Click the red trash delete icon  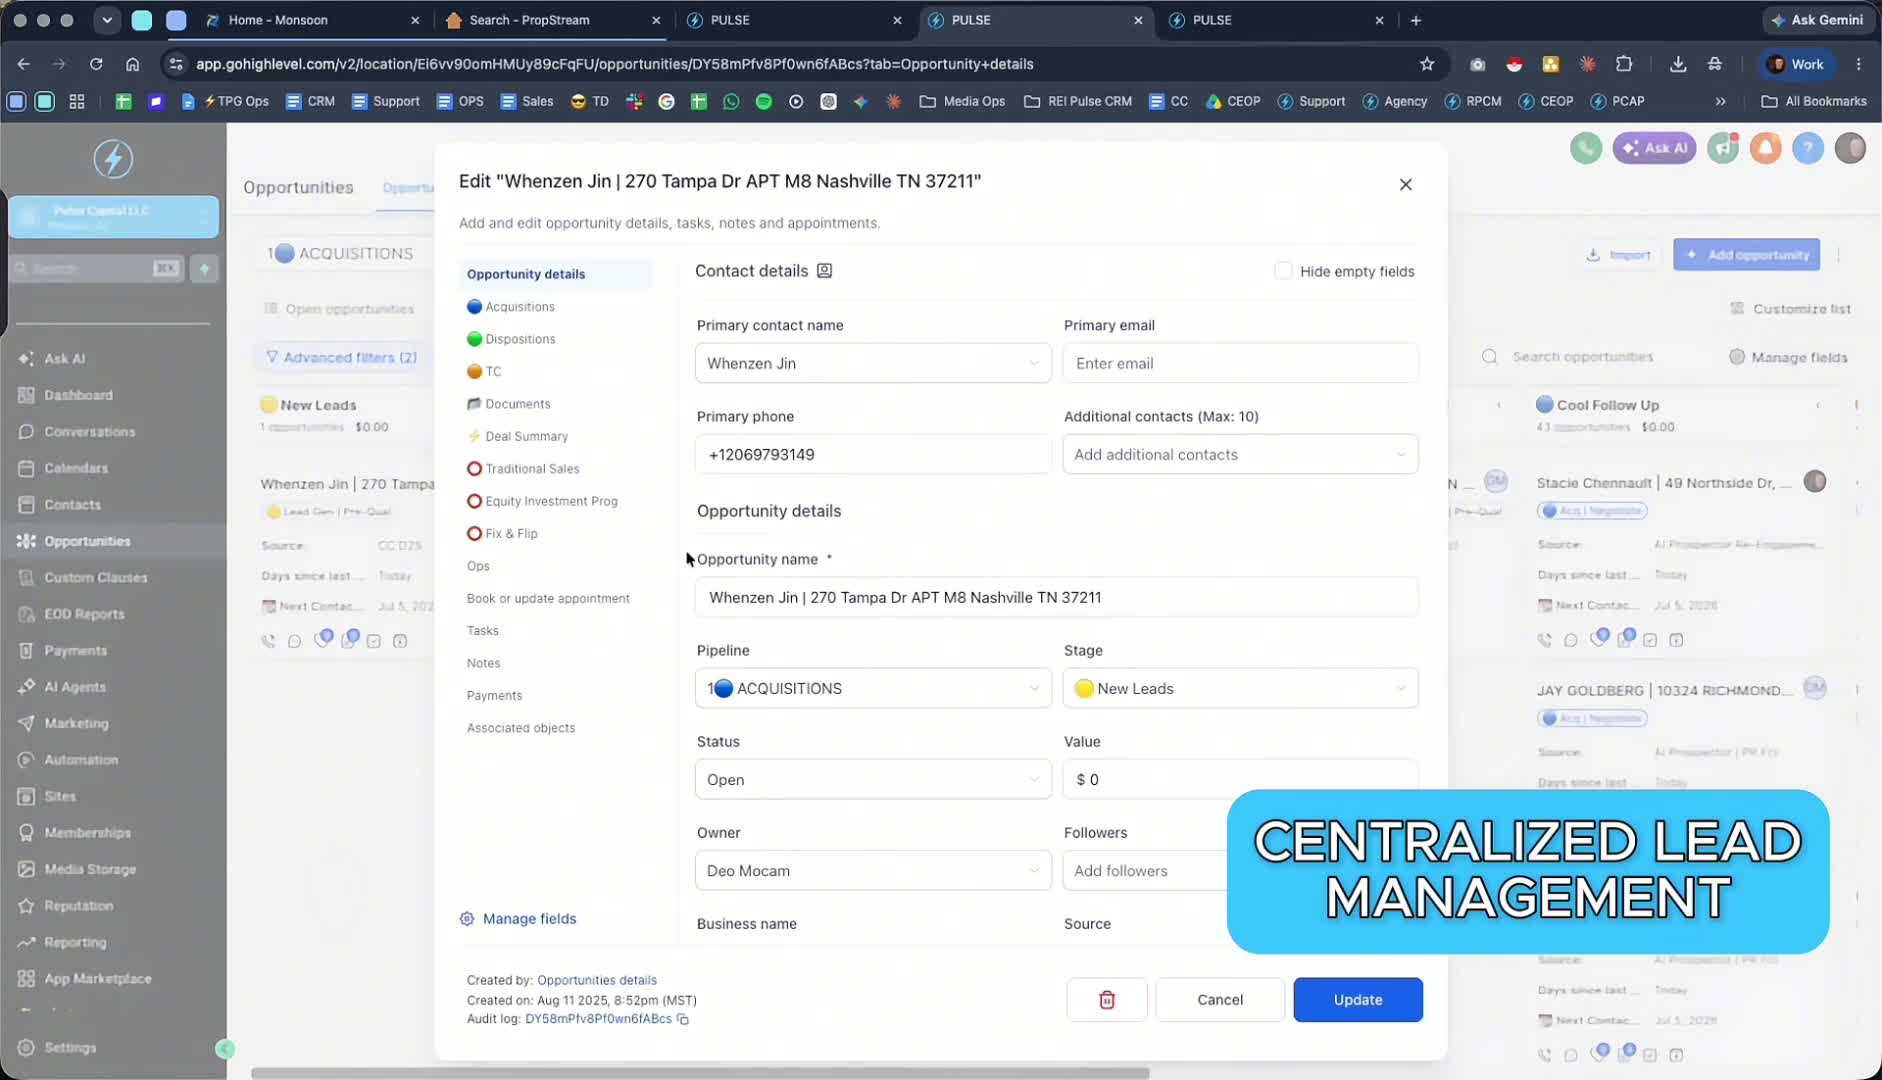point(1107,1000)
